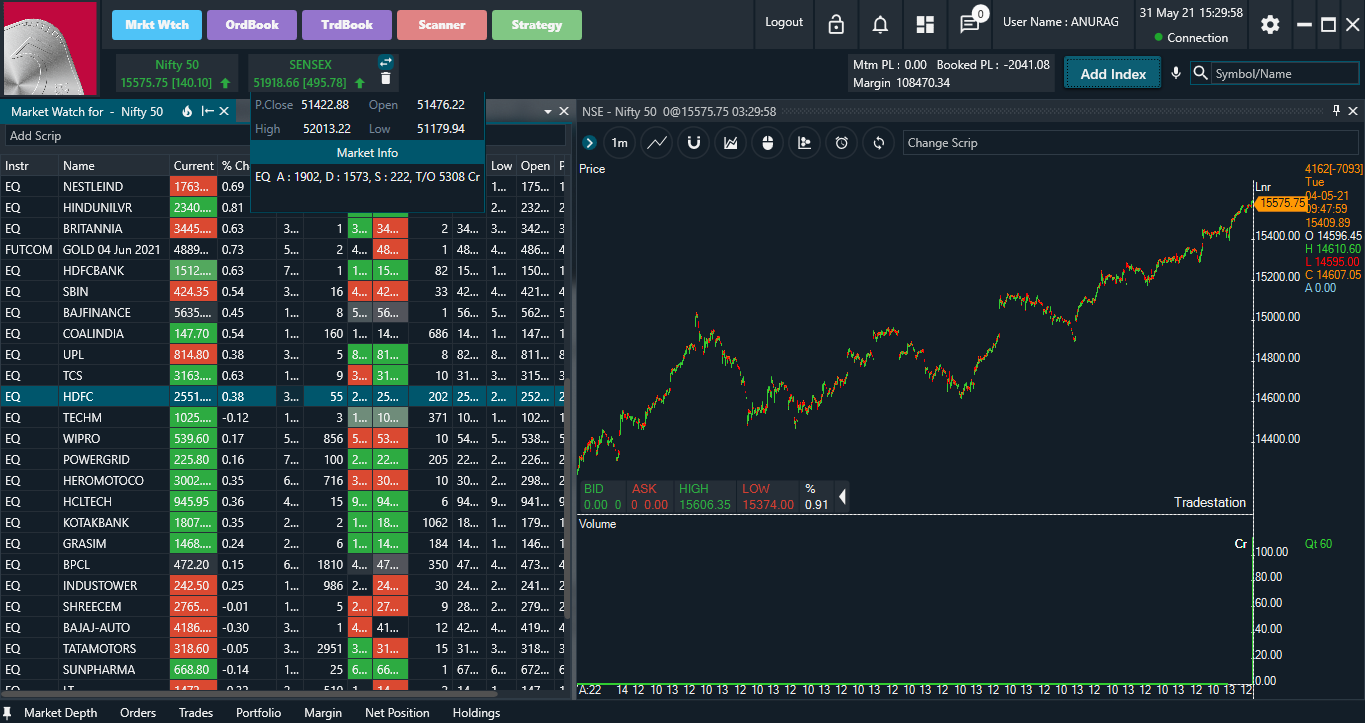Open the Scanner view
This screenshot has width=1365, height=723.
442,24
